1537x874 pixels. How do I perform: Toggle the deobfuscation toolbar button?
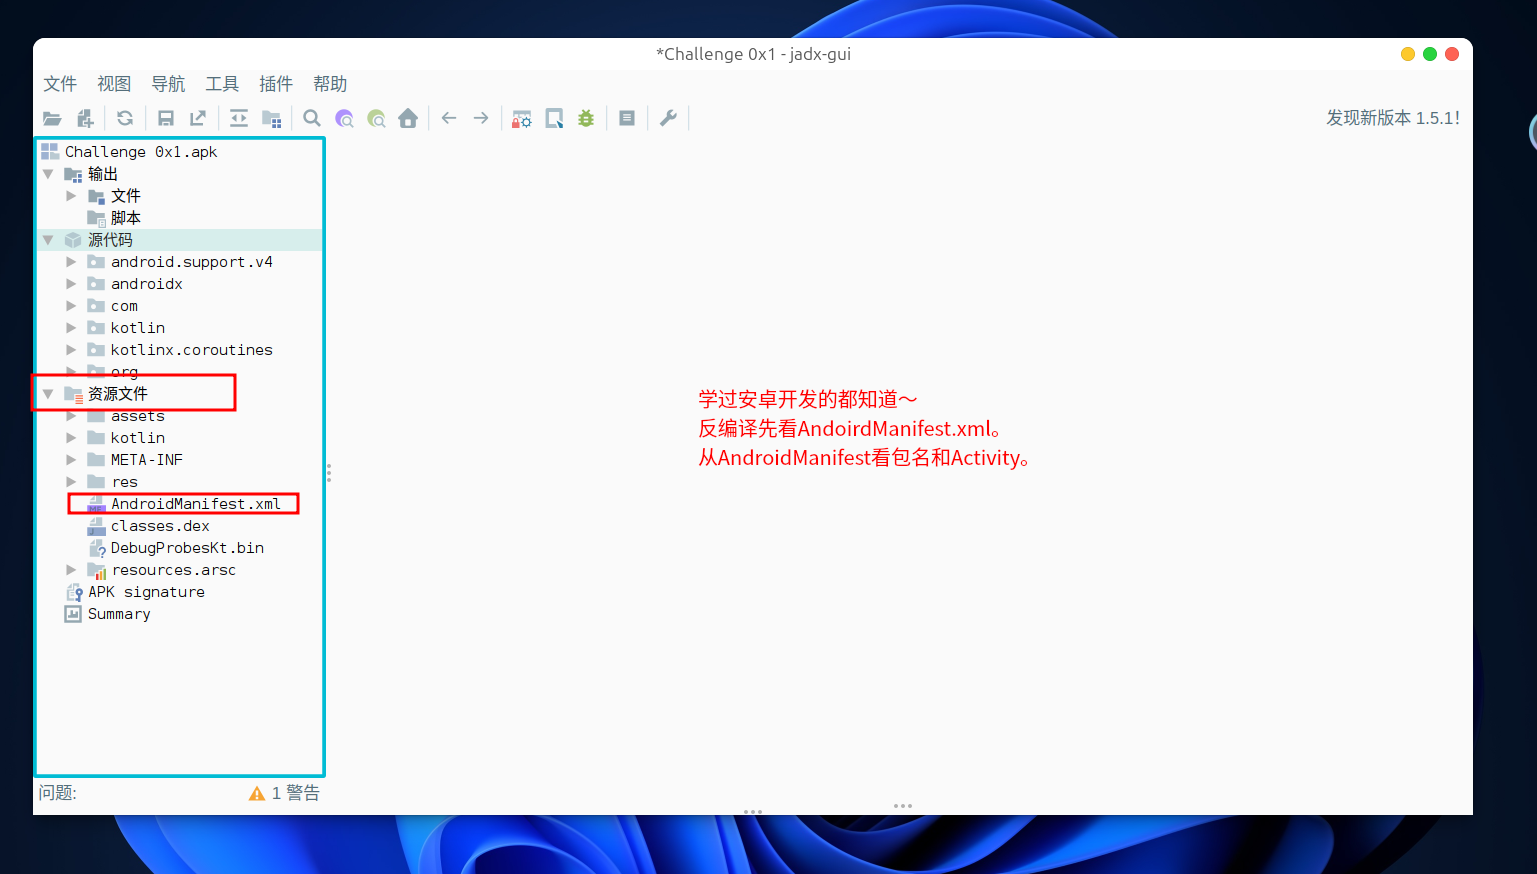click(x=521, y=119)
